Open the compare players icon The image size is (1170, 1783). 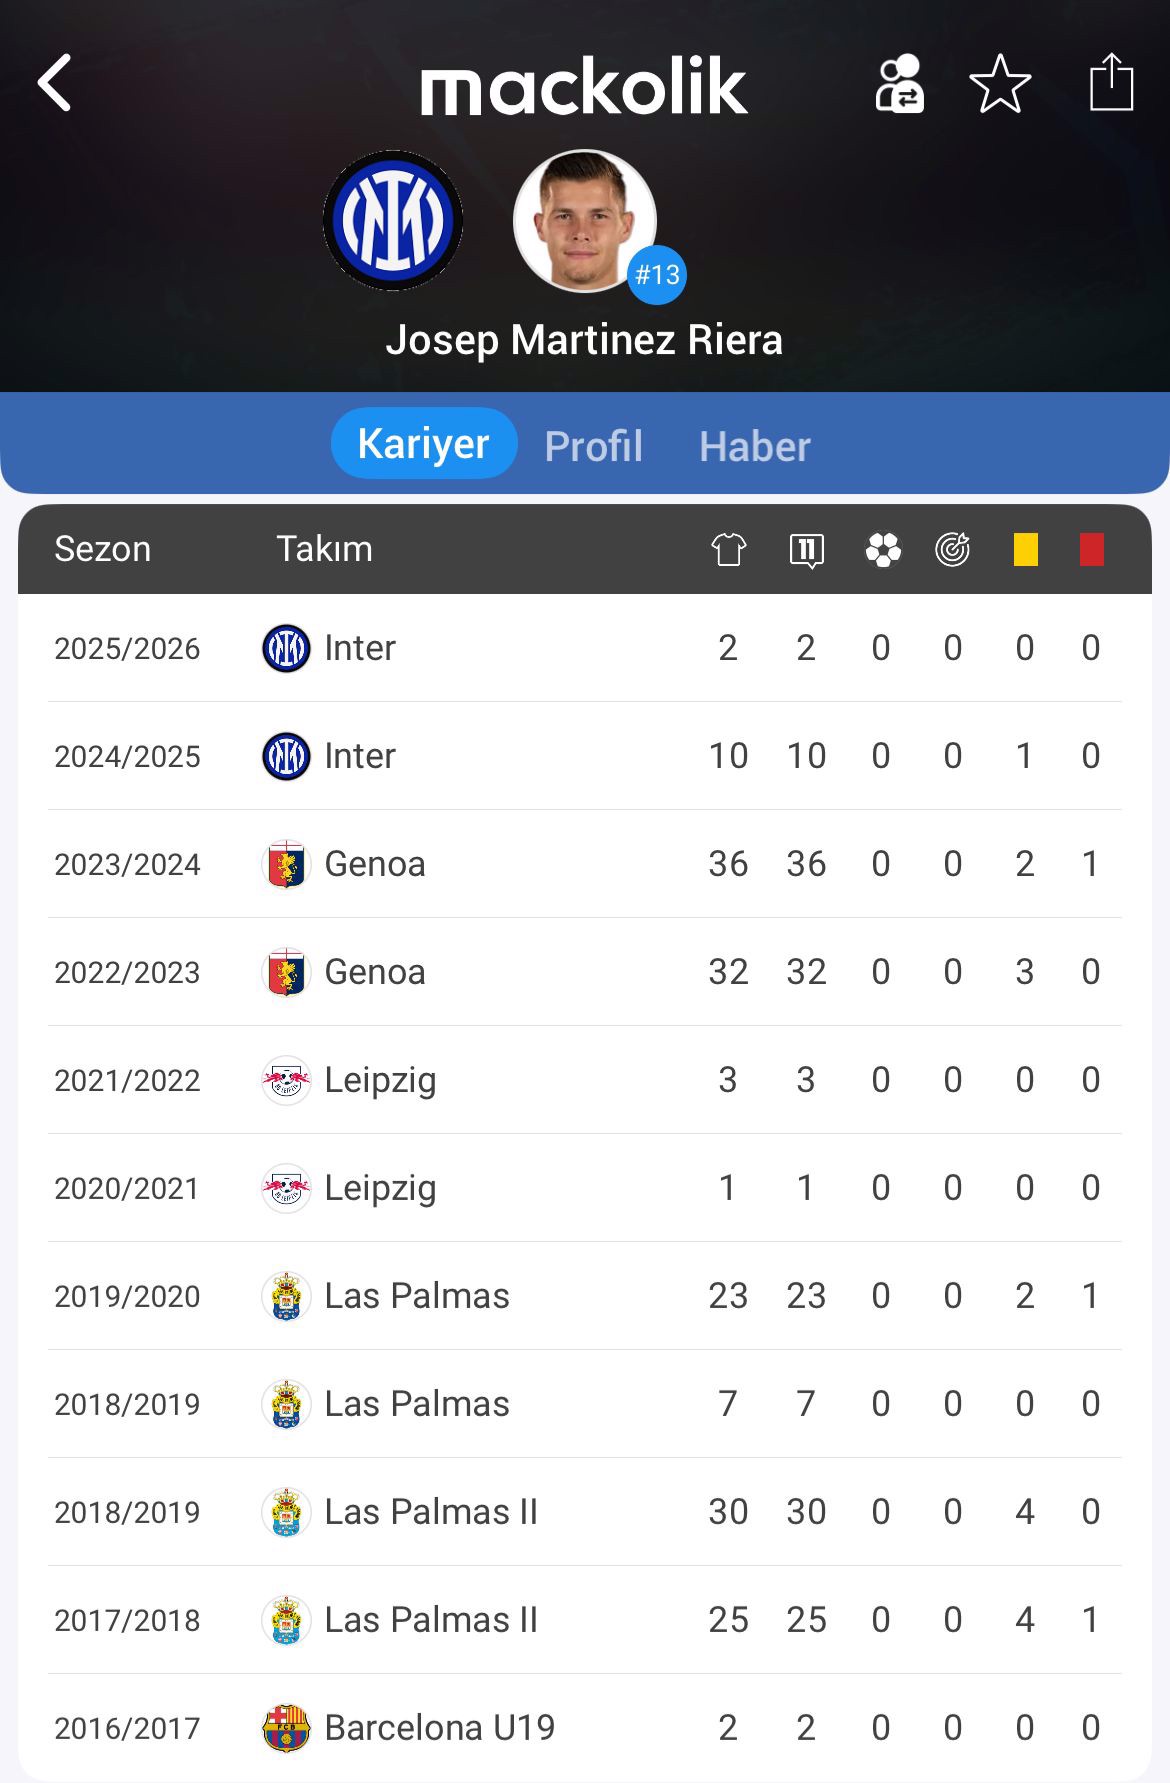pos(900,84)
